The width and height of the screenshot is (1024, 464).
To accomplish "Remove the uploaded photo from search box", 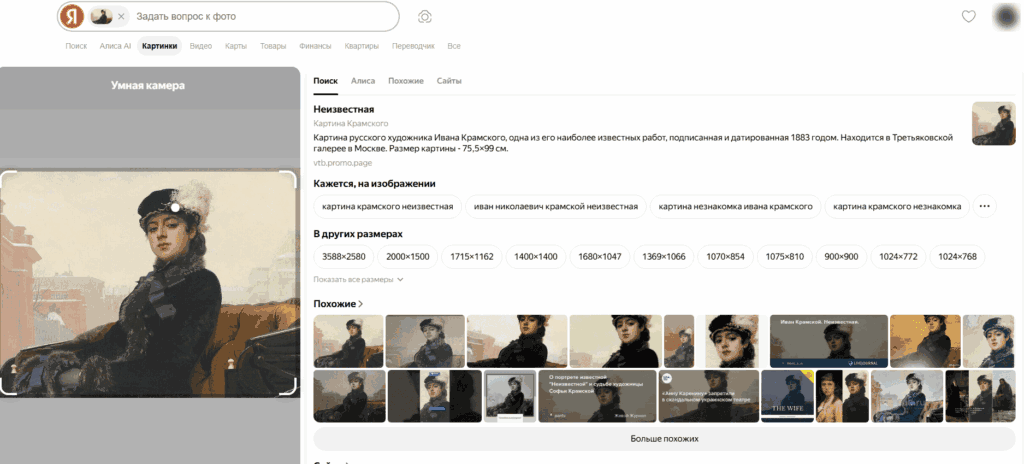I will tap(121, 16).
